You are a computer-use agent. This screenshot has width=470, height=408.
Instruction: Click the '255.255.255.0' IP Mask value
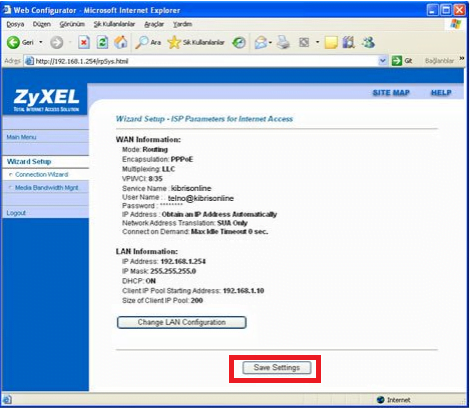click(173, 271)
